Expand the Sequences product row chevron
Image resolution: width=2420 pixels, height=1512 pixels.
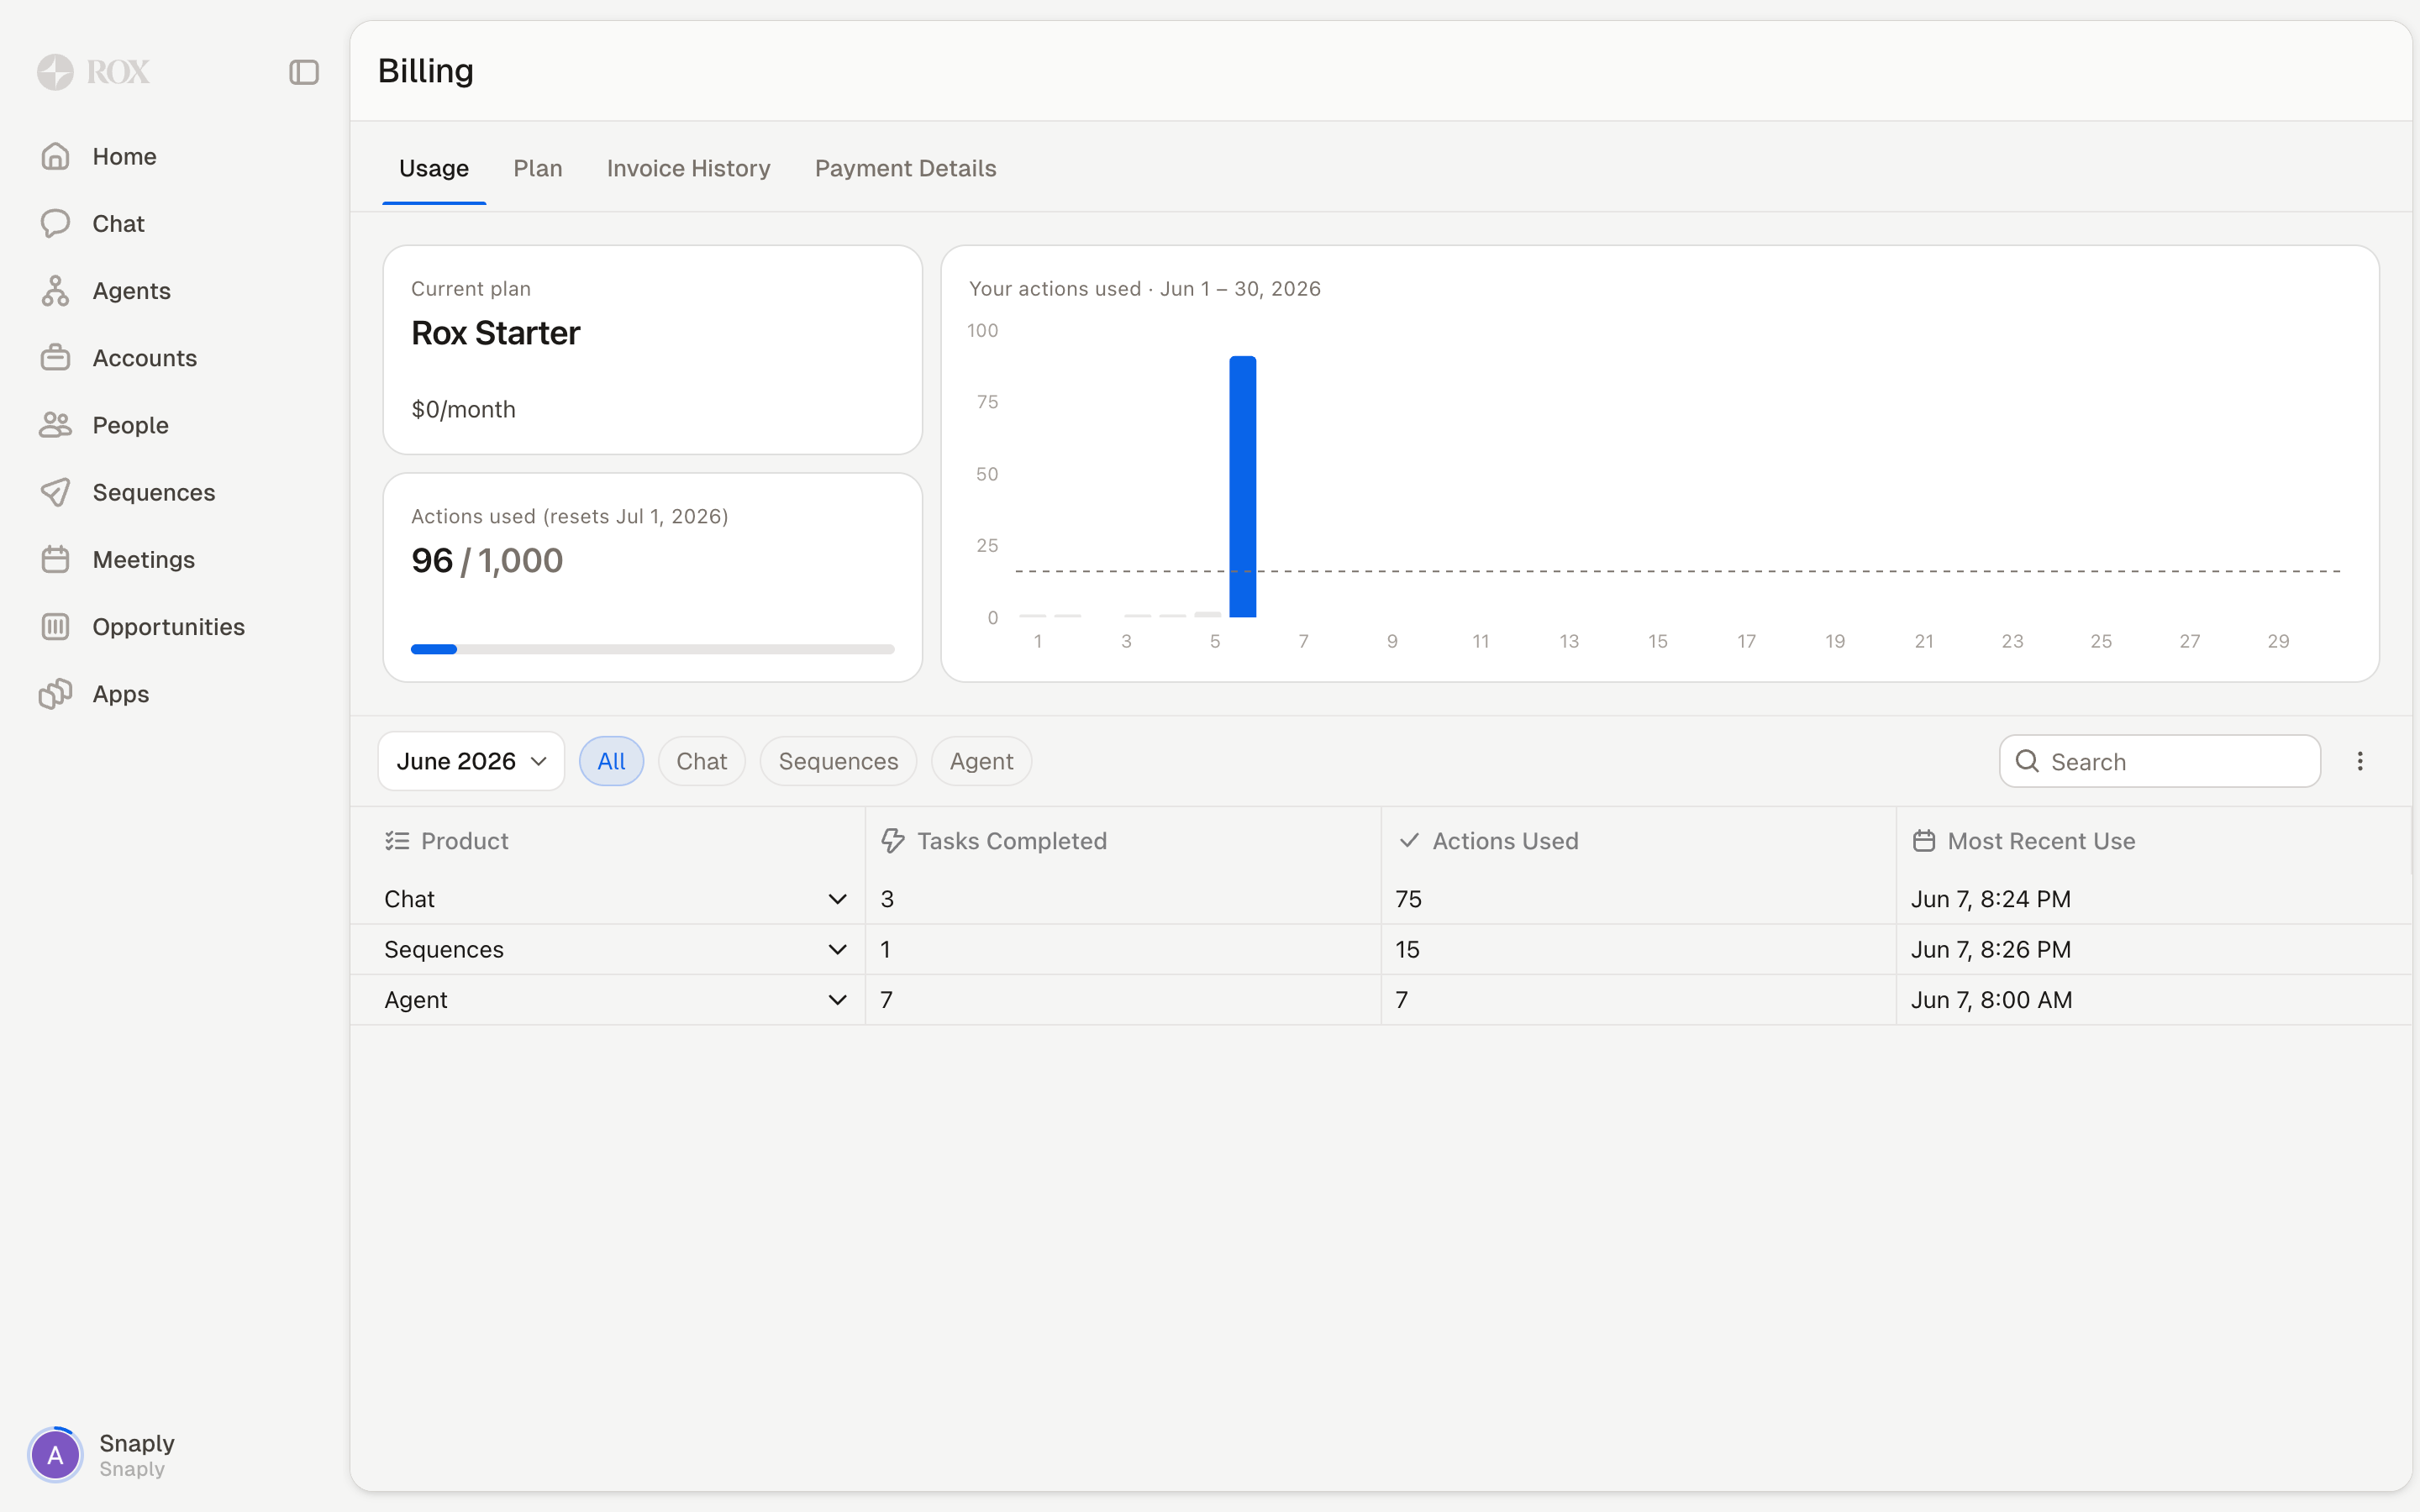838,949
